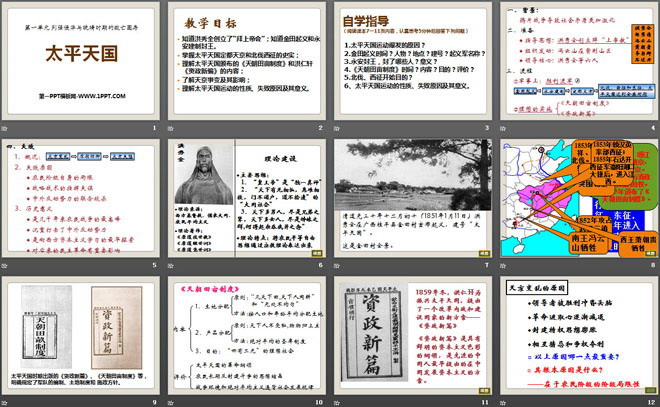Click slide number 7 label

tap(487, 265)
